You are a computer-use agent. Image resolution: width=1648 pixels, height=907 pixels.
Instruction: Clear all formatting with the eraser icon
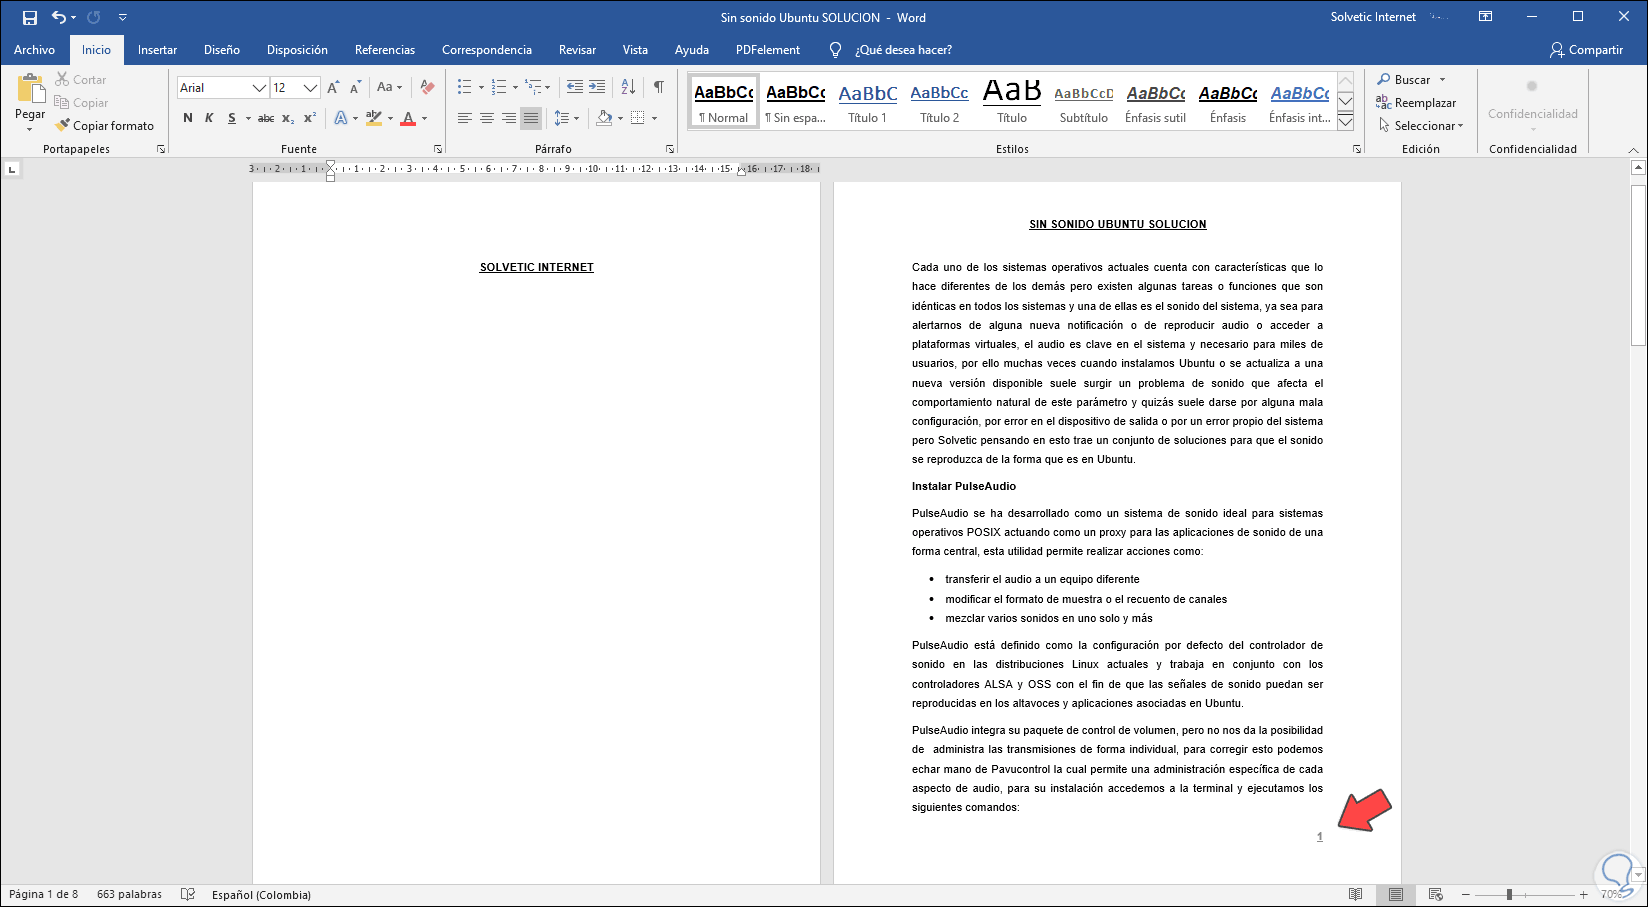click(x=428, y=88)
